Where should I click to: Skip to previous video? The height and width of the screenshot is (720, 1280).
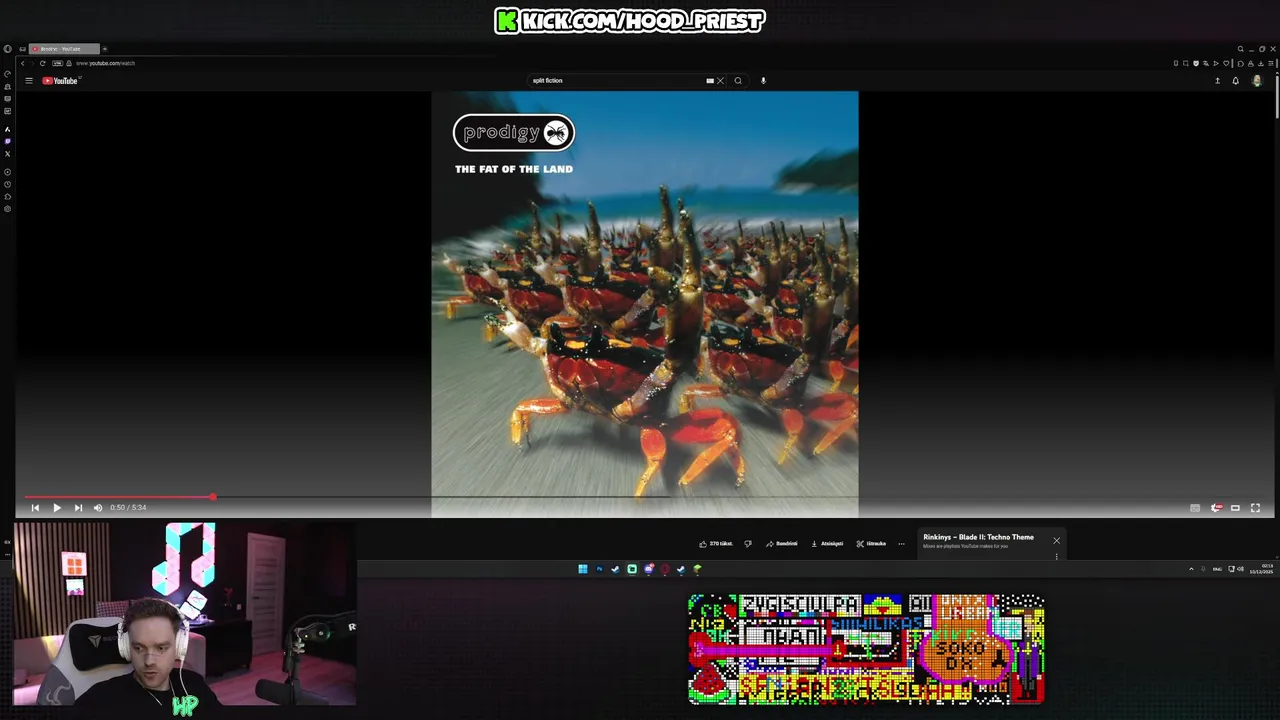[35, 508]
